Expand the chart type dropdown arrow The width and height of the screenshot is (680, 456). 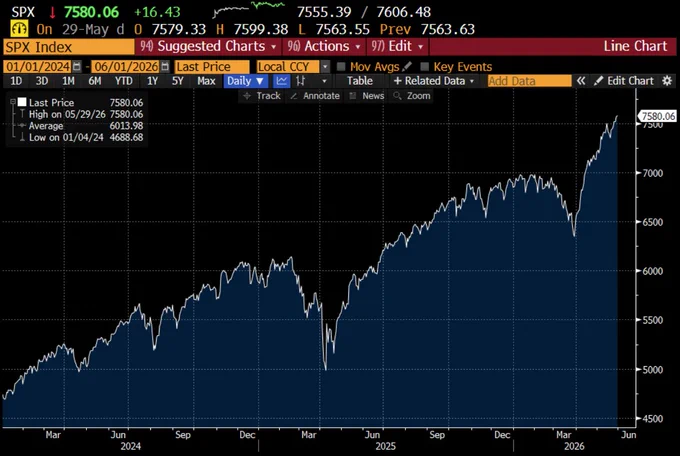324,81
